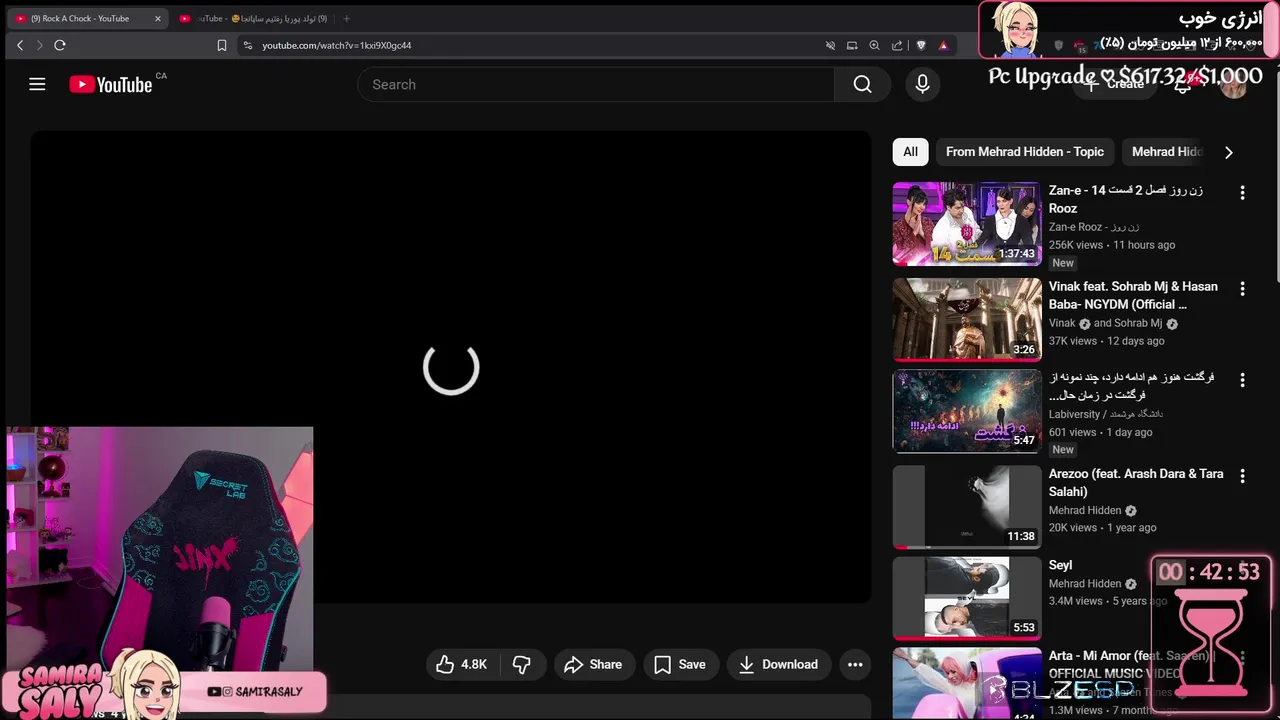The height and width of the screenshot is (720, 1280).
Task: Click Arezoo (feat. Arash Dara) title
Action: tap(1136, 483)
